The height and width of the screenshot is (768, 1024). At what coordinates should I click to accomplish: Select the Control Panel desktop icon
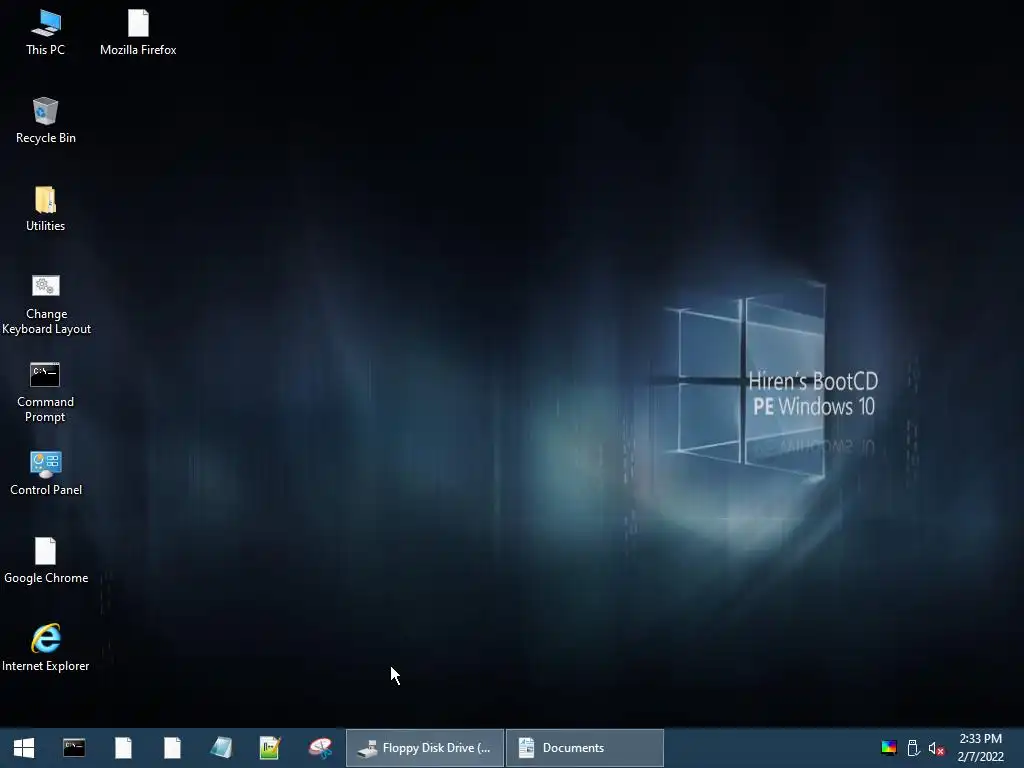point(46,473)
